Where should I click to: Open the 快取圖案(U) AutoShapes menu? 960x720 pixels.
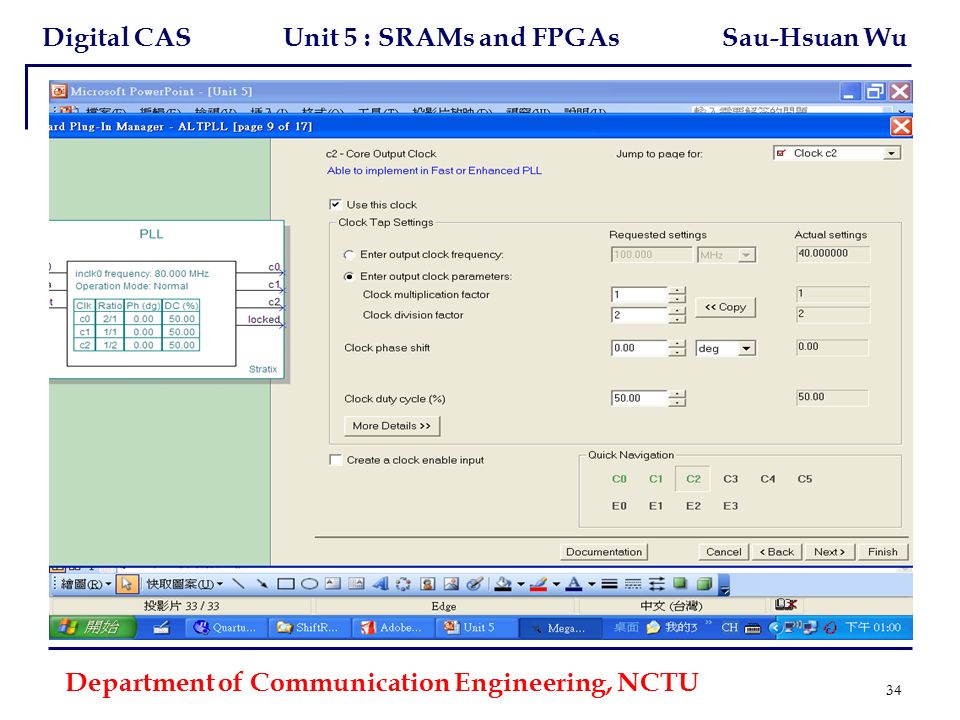pos(184,584)
